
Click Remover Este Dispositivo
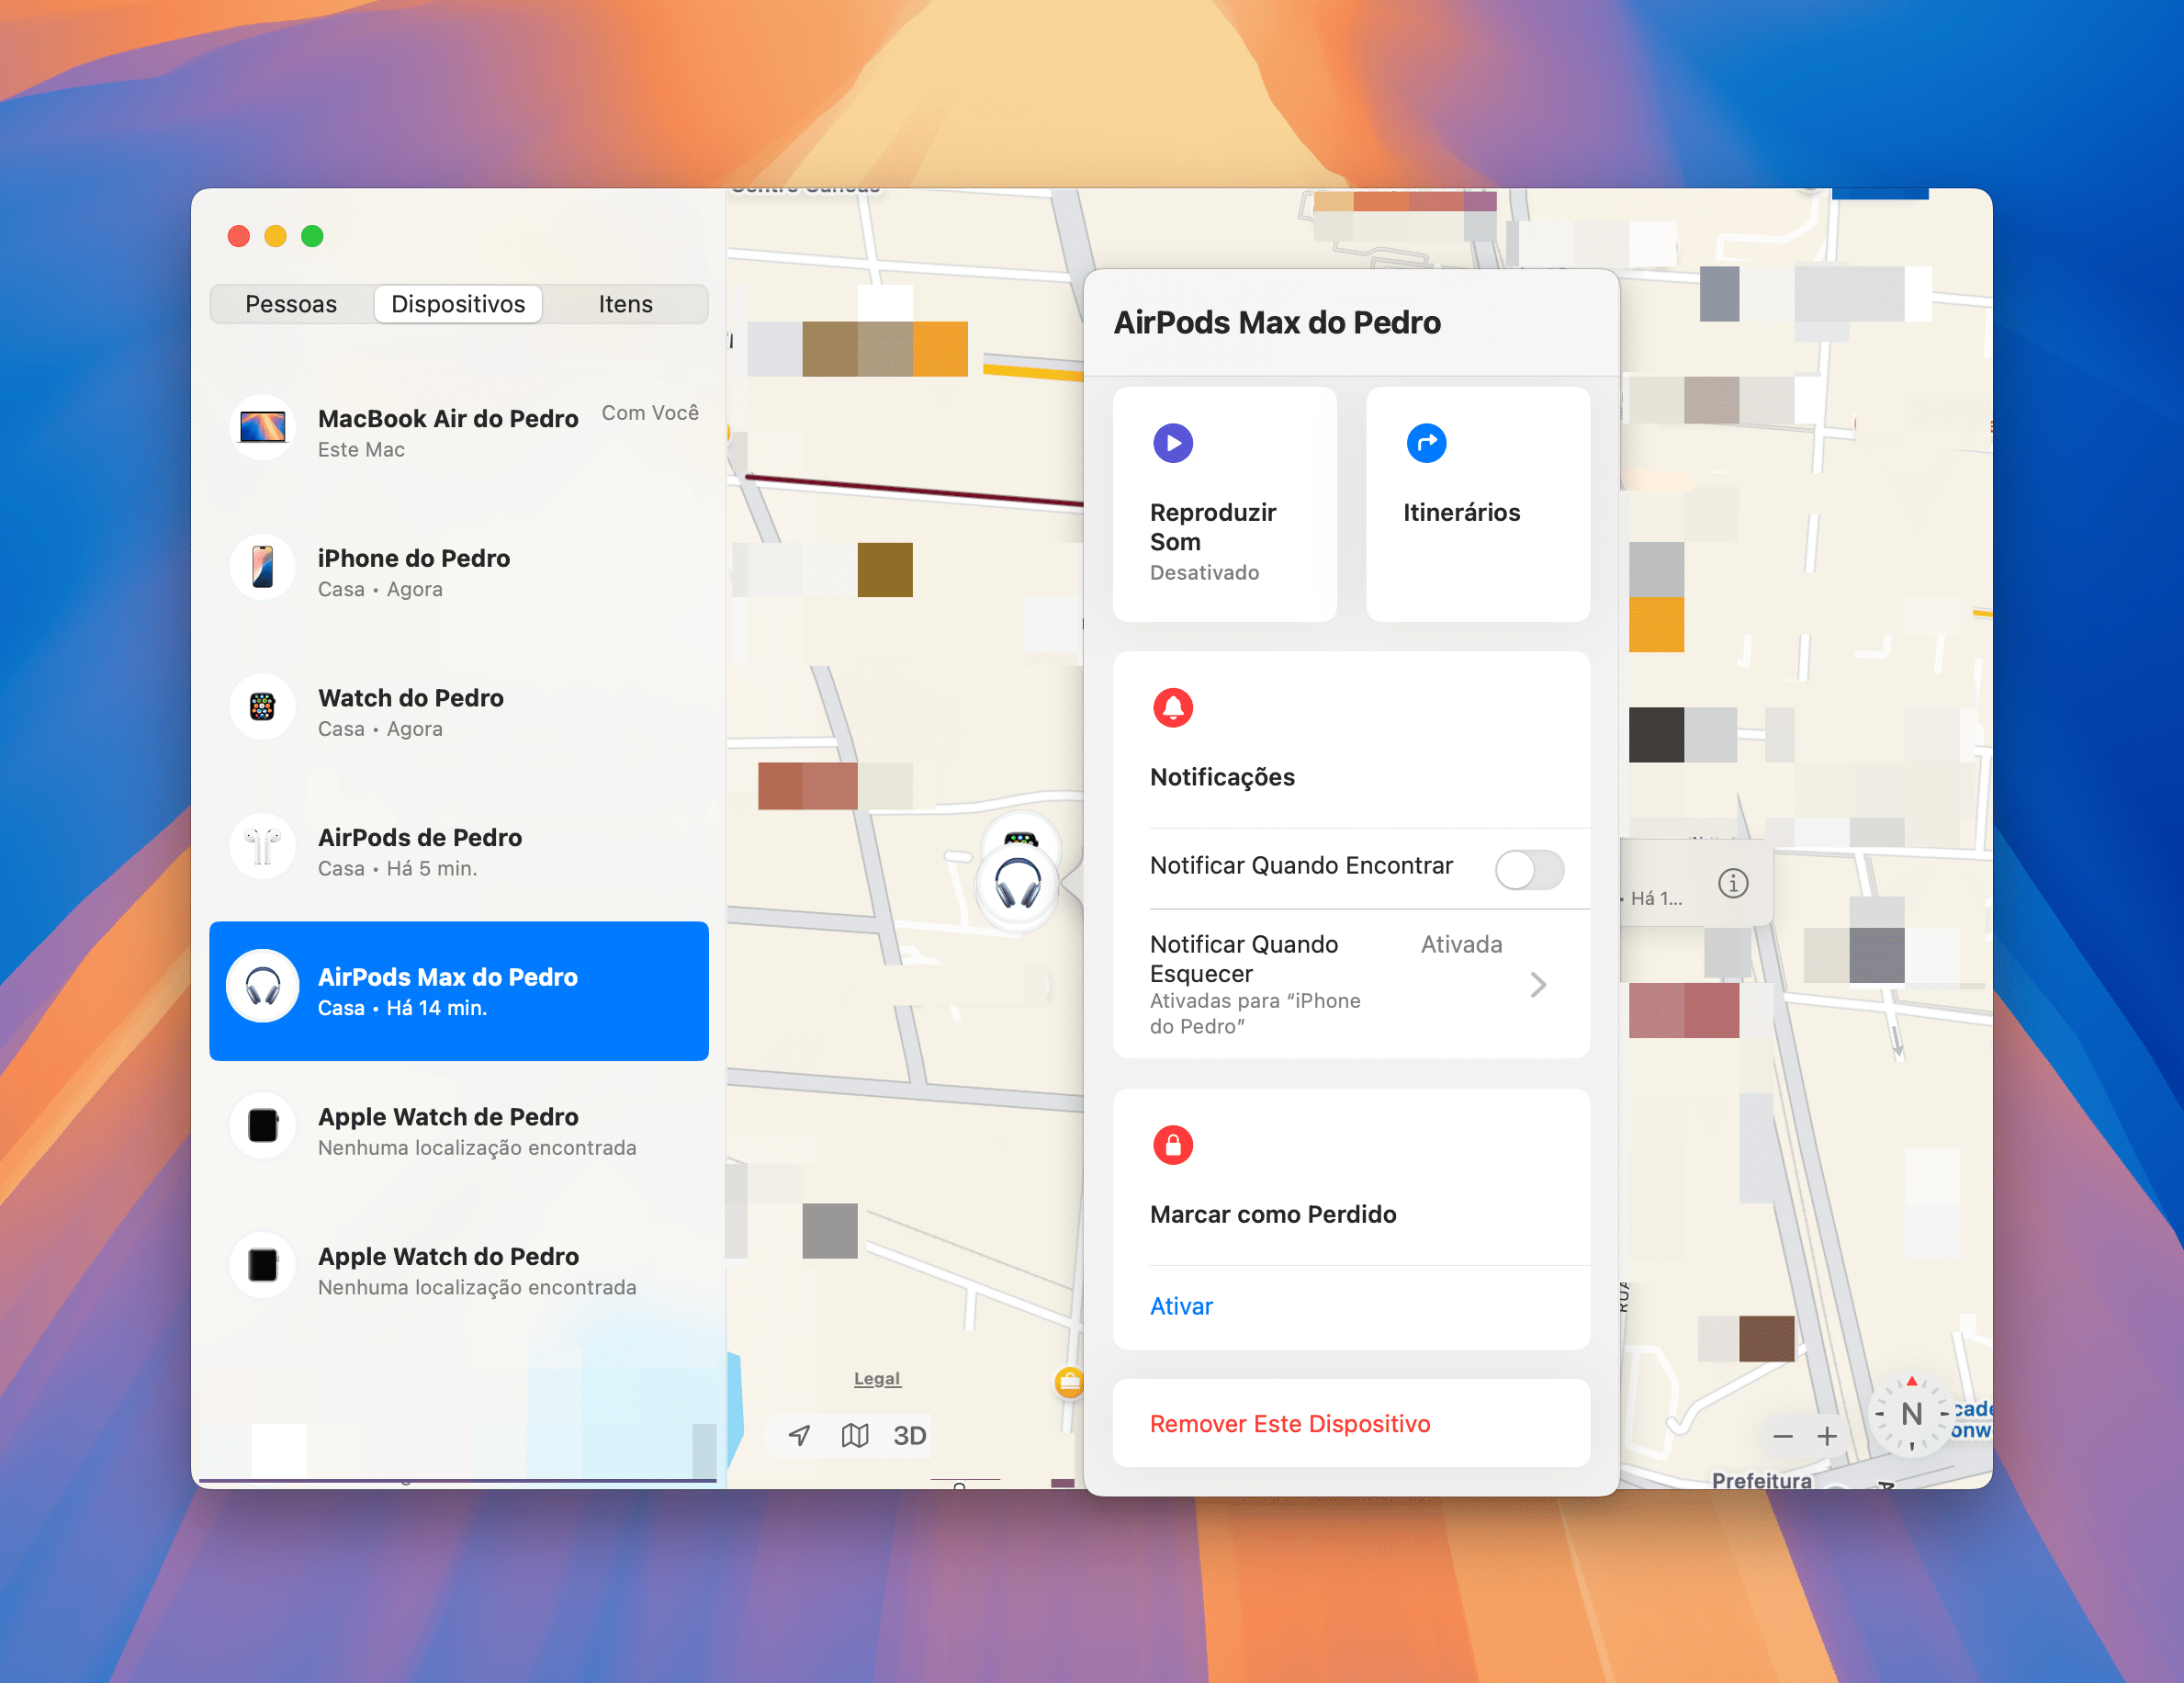[x=1290, y=1424]
